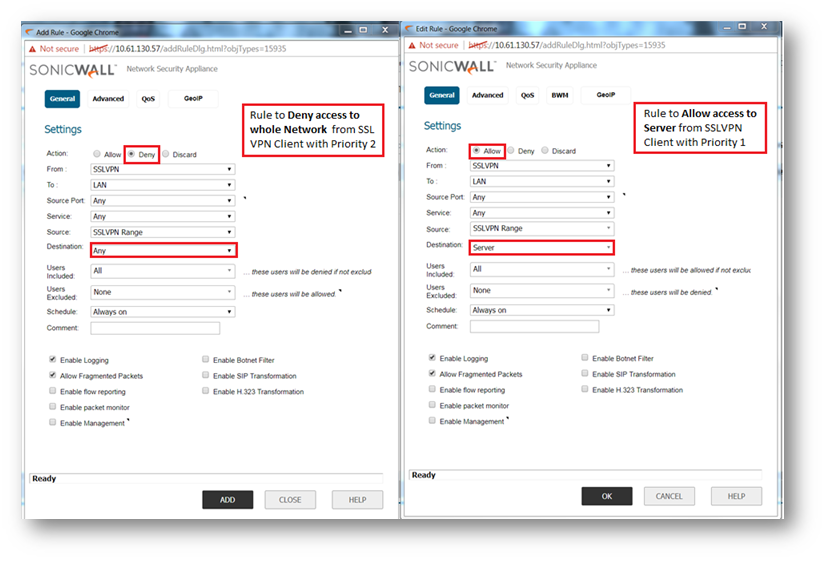The image size is (826, 561).
Task: Open the BWM tab in Edit Rule dialog
Action: [x=559, y=96]
